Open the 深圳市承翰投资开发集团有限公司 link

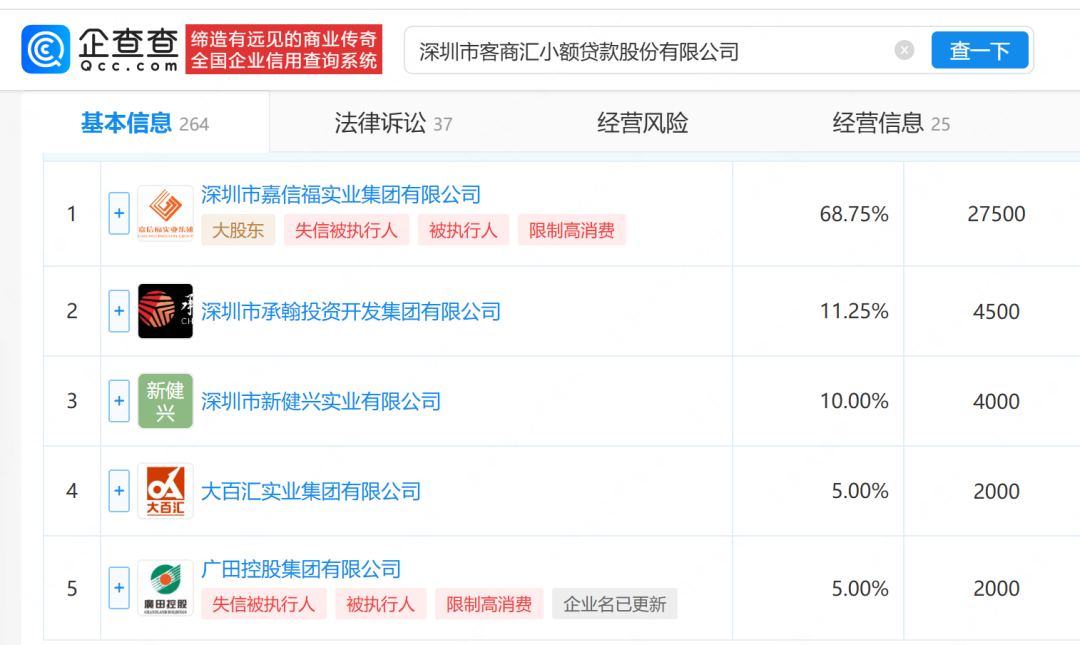[351, 311]
